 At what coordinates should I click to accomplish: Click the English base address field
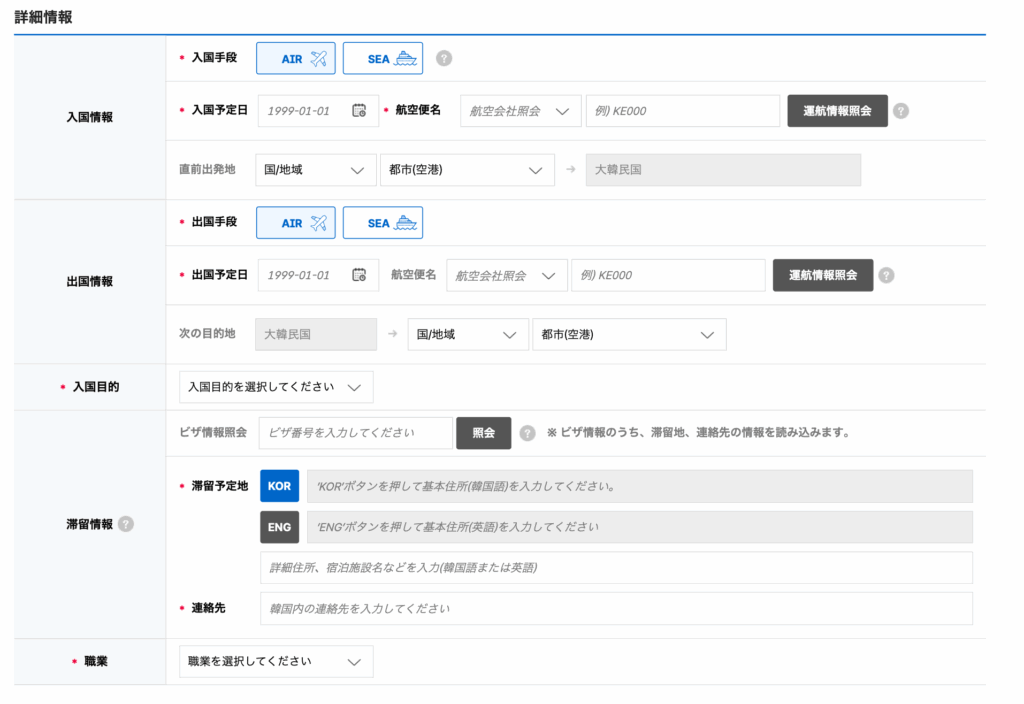coord(639,527)
